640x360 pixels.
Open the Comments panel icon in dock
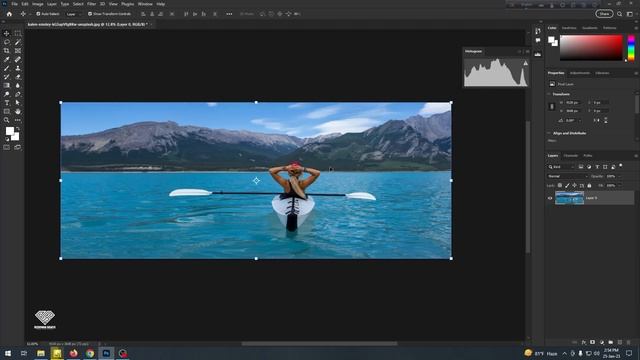pos(538,40)
